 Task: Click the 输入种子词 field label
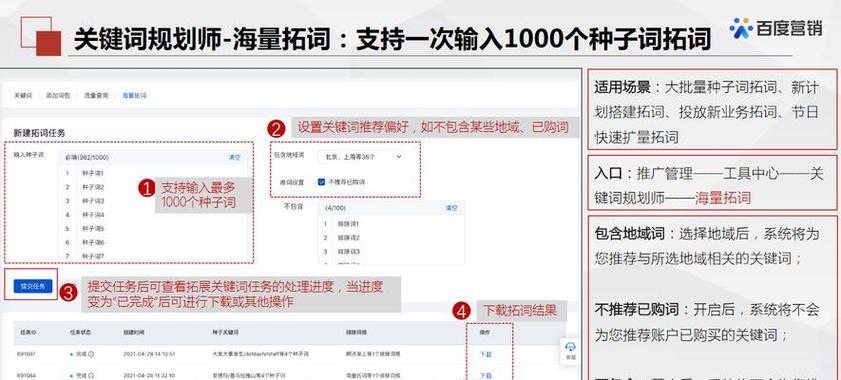pos(29,155)
